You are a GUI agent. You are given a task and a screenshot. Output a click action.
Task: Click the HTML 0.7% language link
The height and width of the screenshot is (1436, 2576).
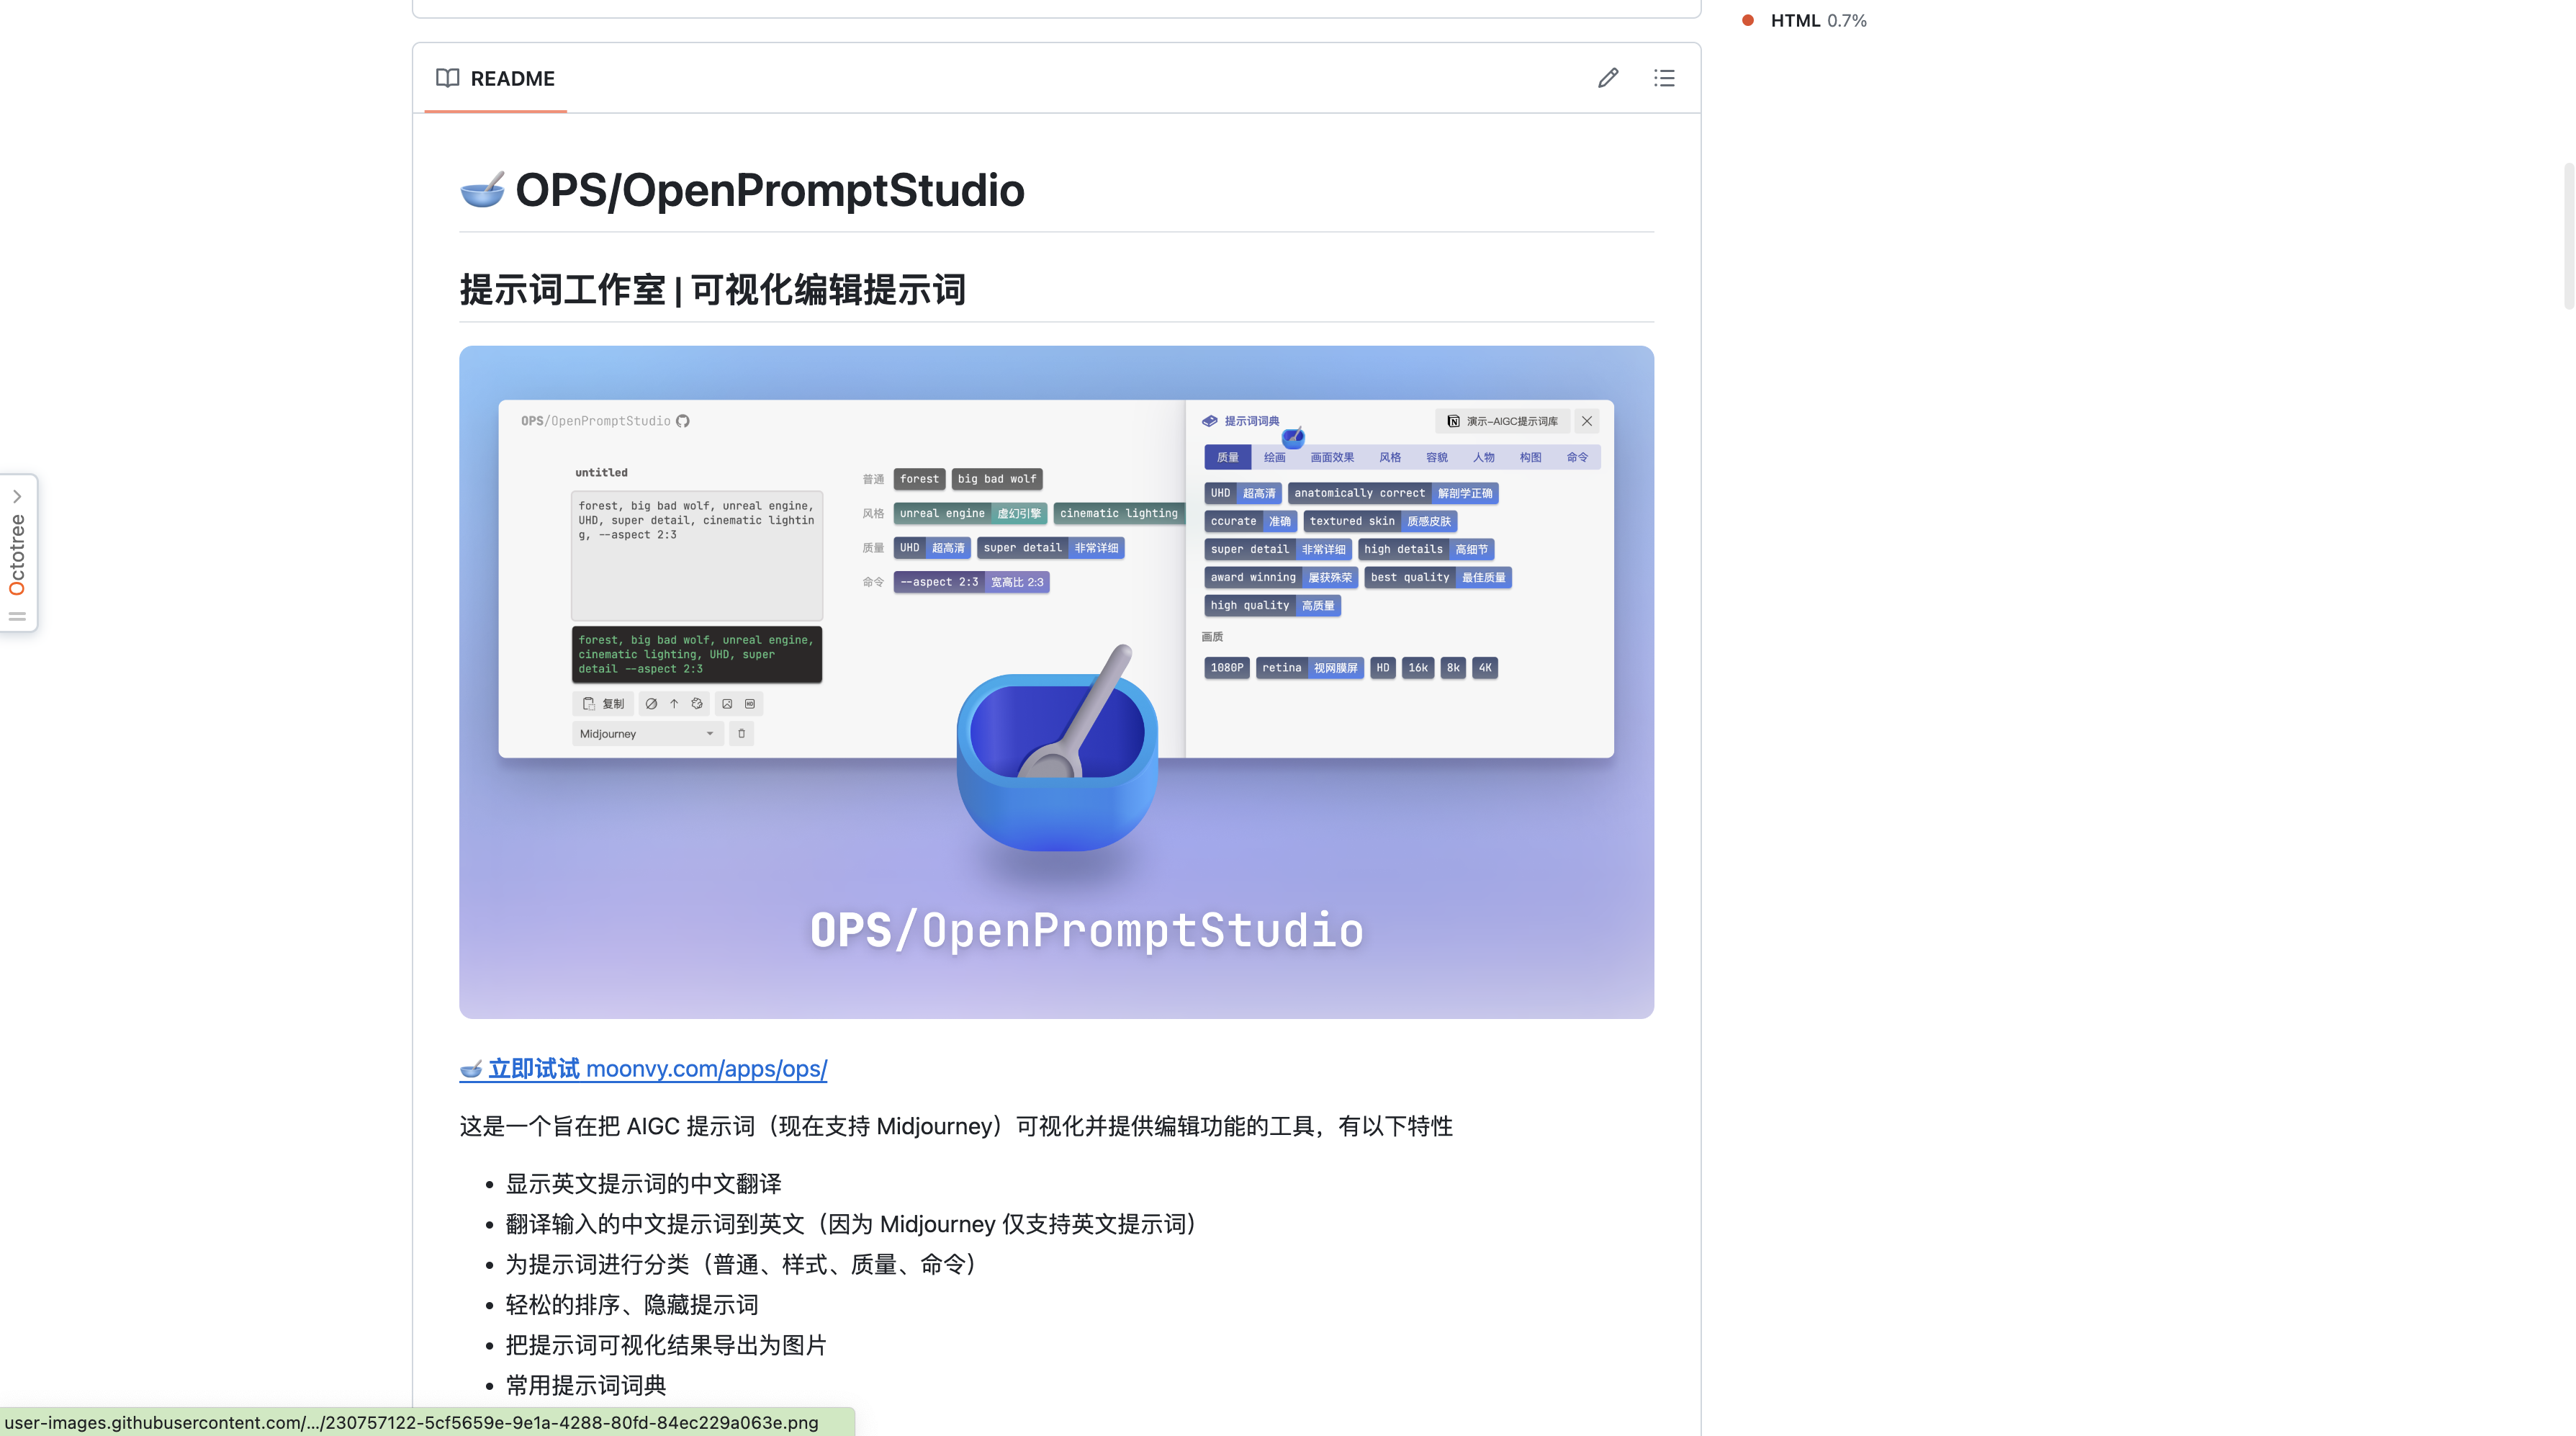[x=1817, y=20]
